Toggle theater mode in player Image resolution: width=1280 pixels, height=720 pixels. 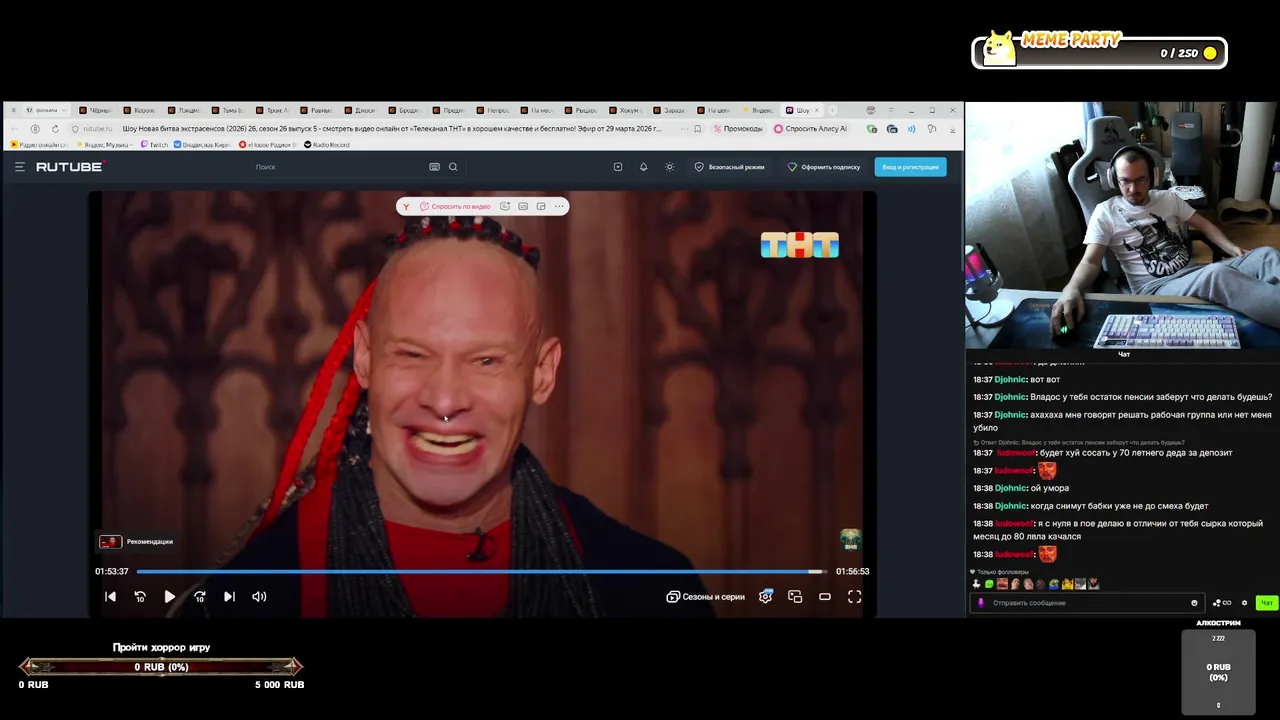pyautogui.click(x=825, y=596)
